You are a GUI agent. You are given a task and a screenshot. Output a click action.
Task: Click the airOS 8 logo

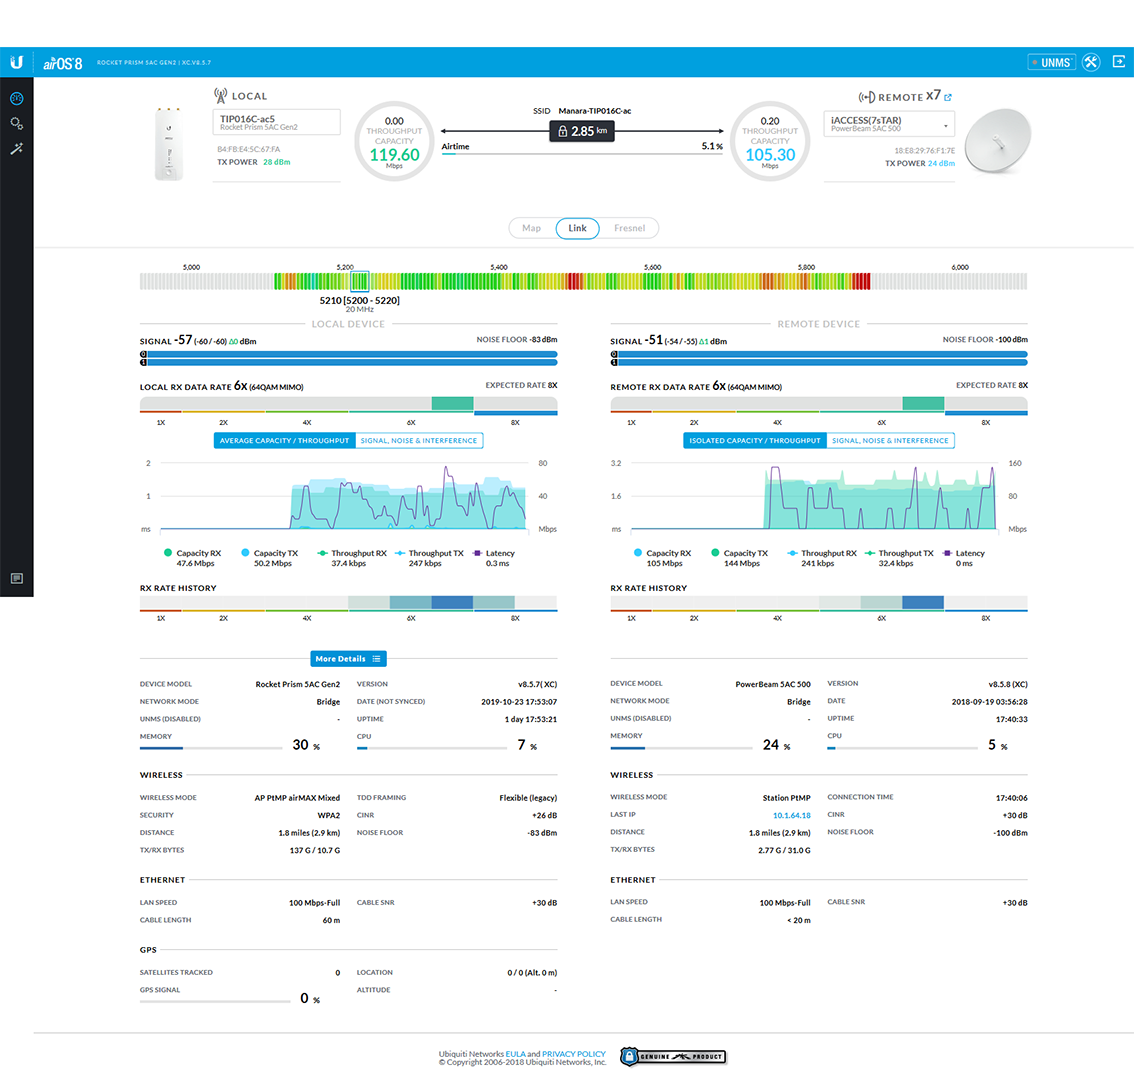pyautogui.click(x=63, y=63)
